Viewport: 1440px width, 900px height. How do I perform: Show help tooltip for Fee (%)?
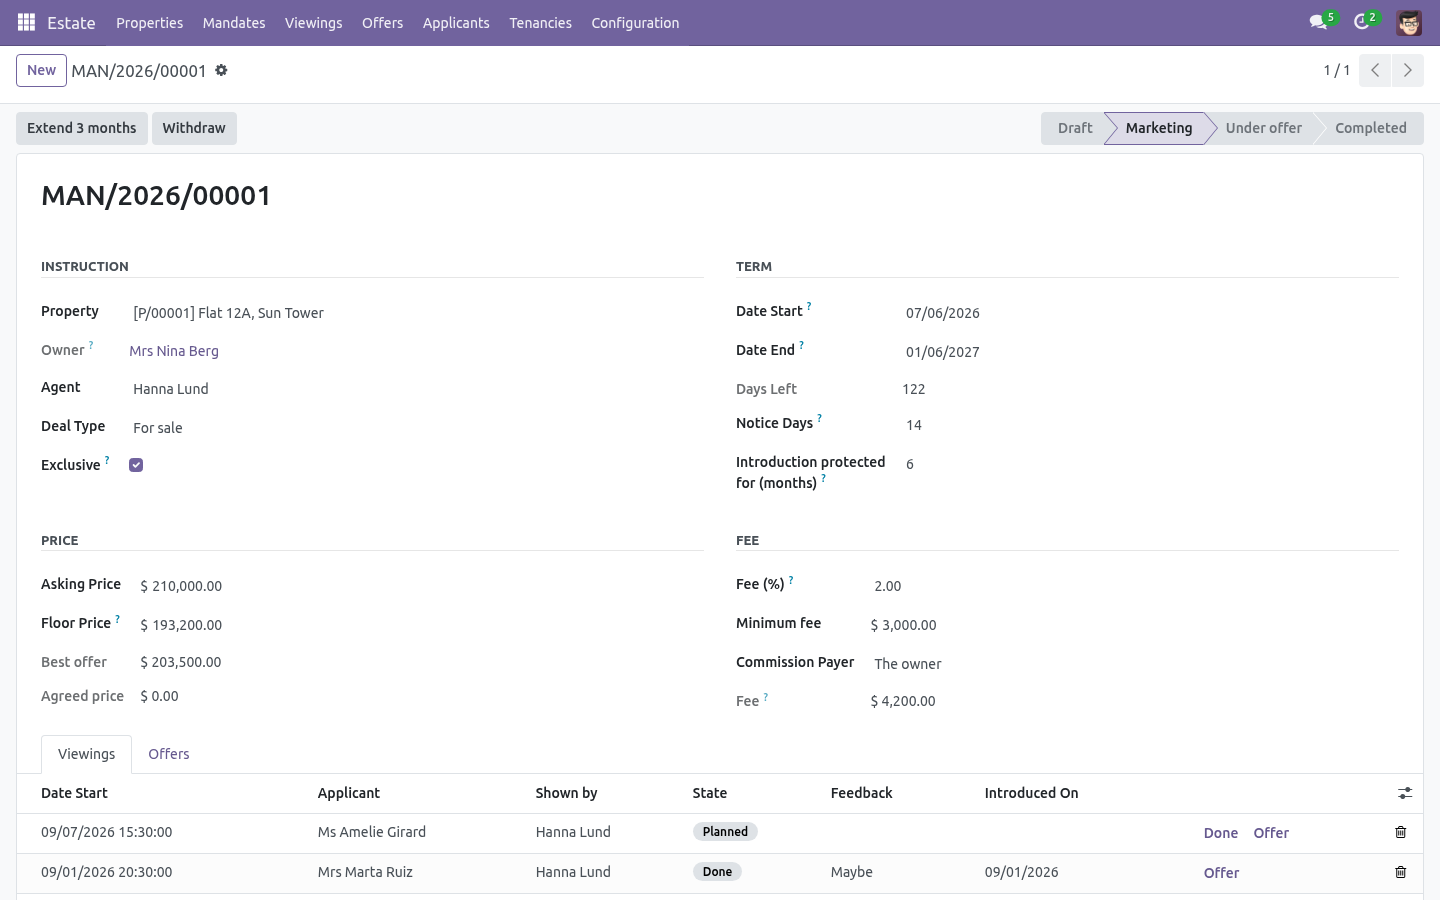pyautogui.click(x=791, y=579)
